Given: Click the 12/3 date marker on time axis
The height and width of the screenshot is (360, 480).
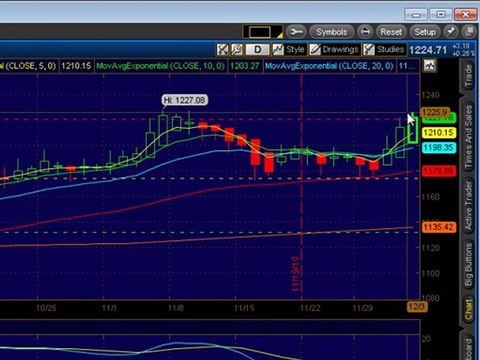Looking at the screenshot, I should [x=417, y=306].
